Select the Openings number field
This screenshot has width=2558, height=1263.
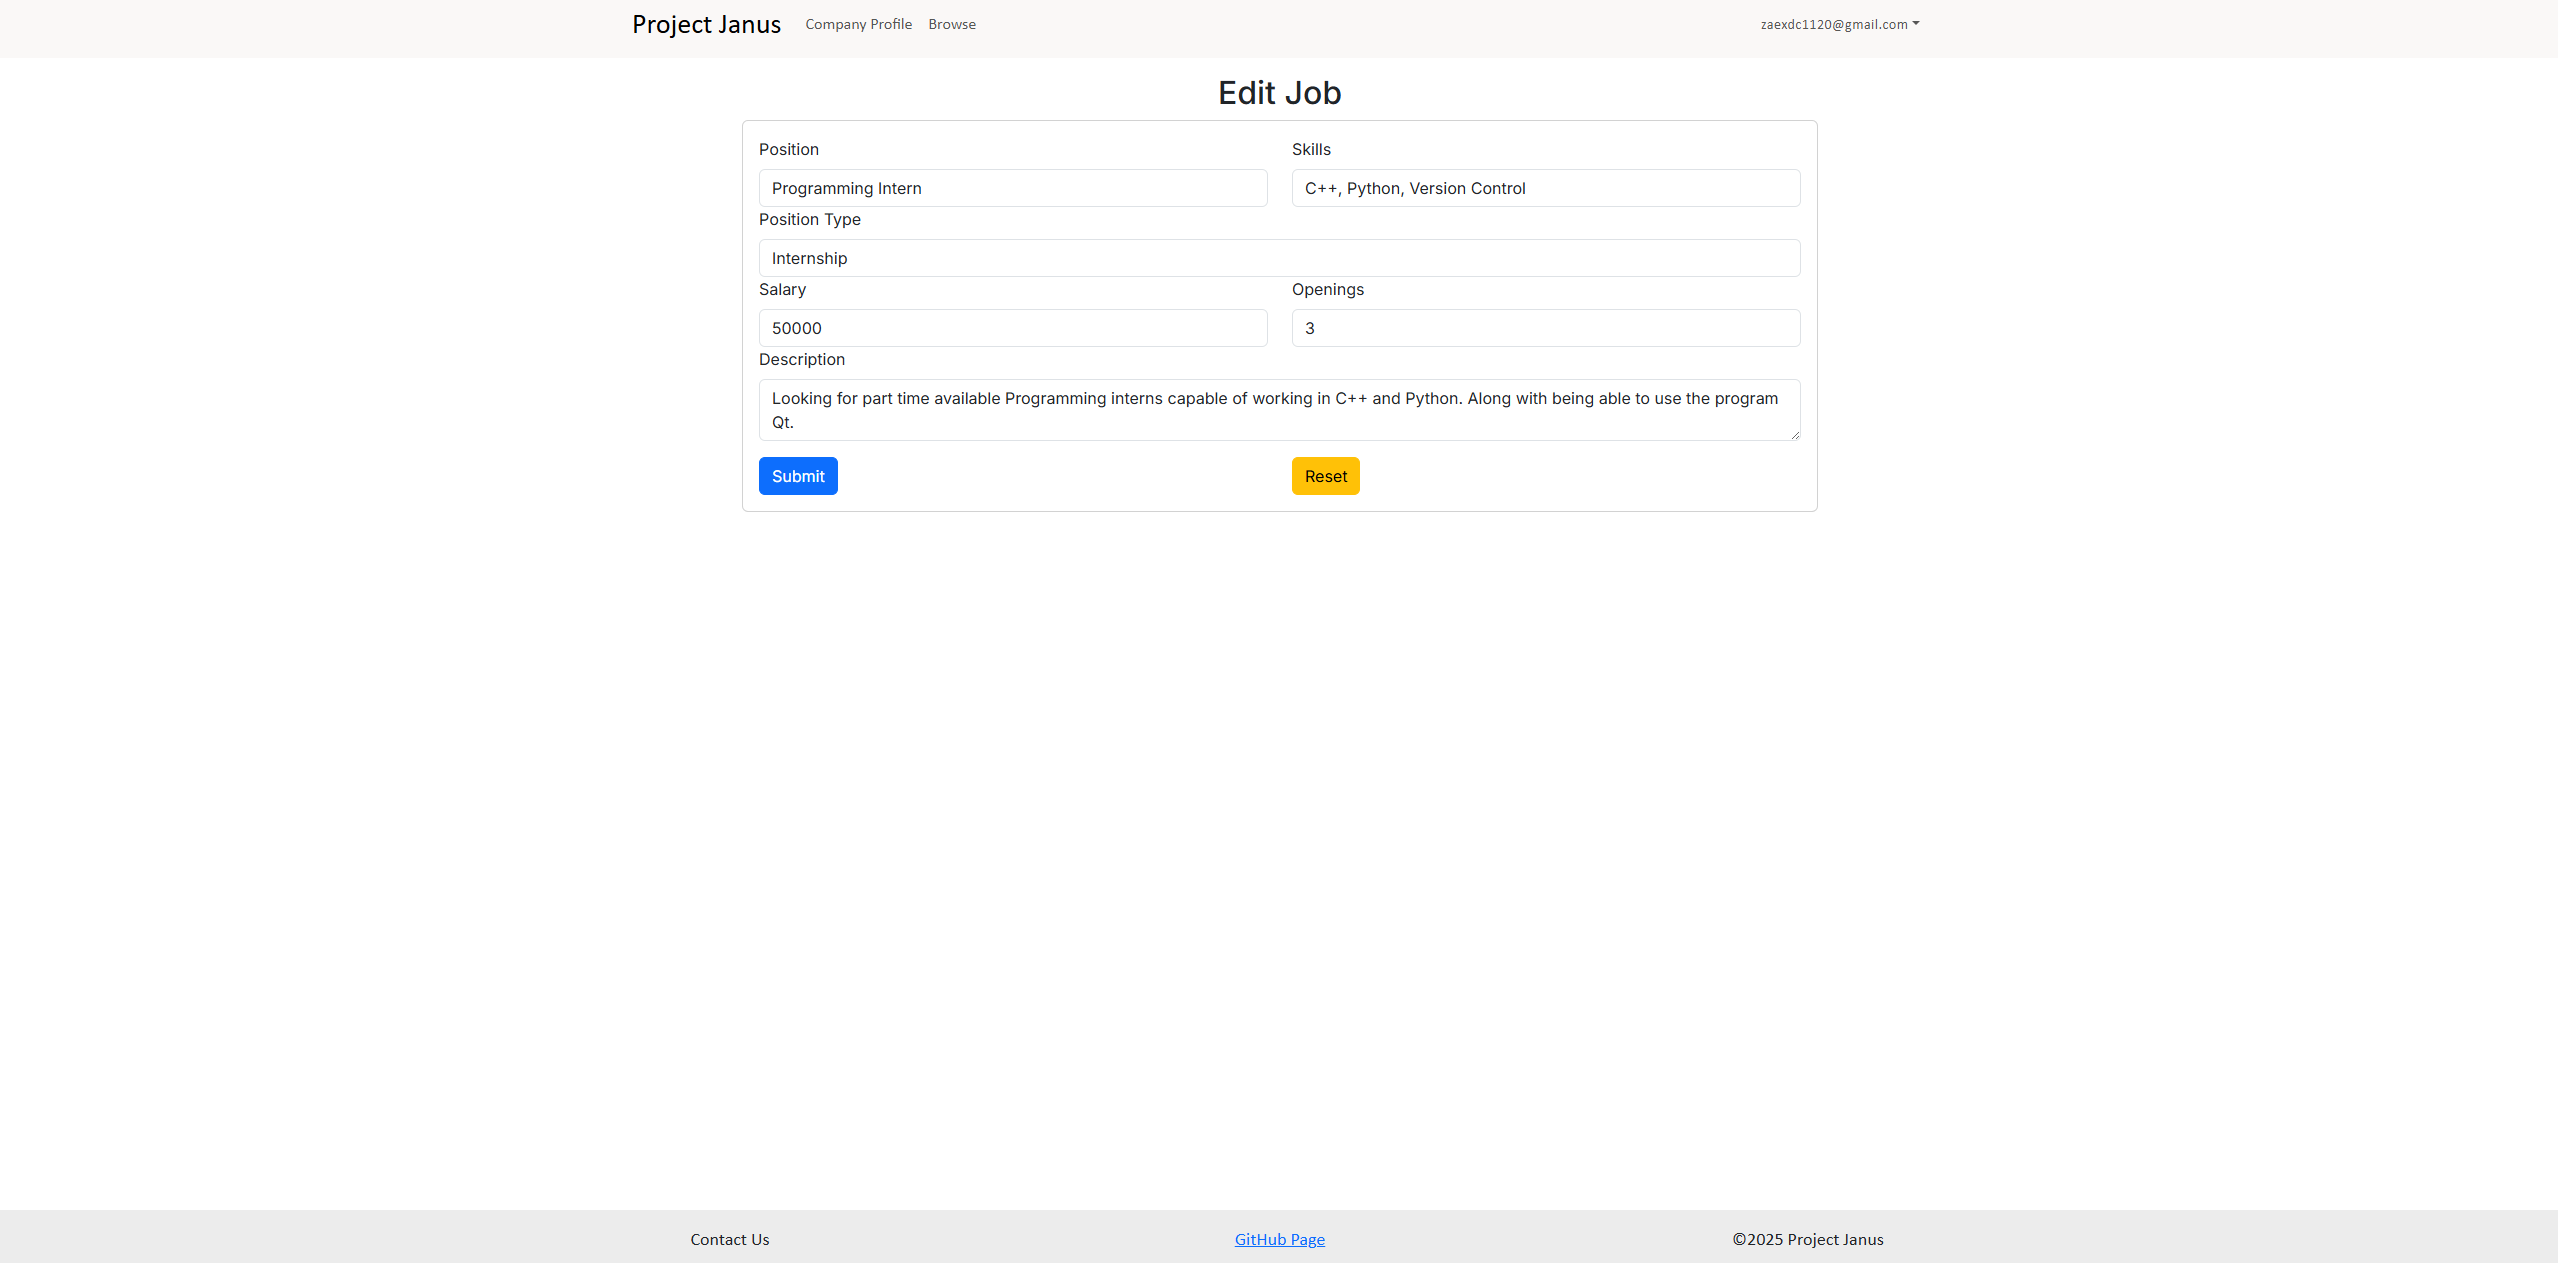tap(1545, 328)
